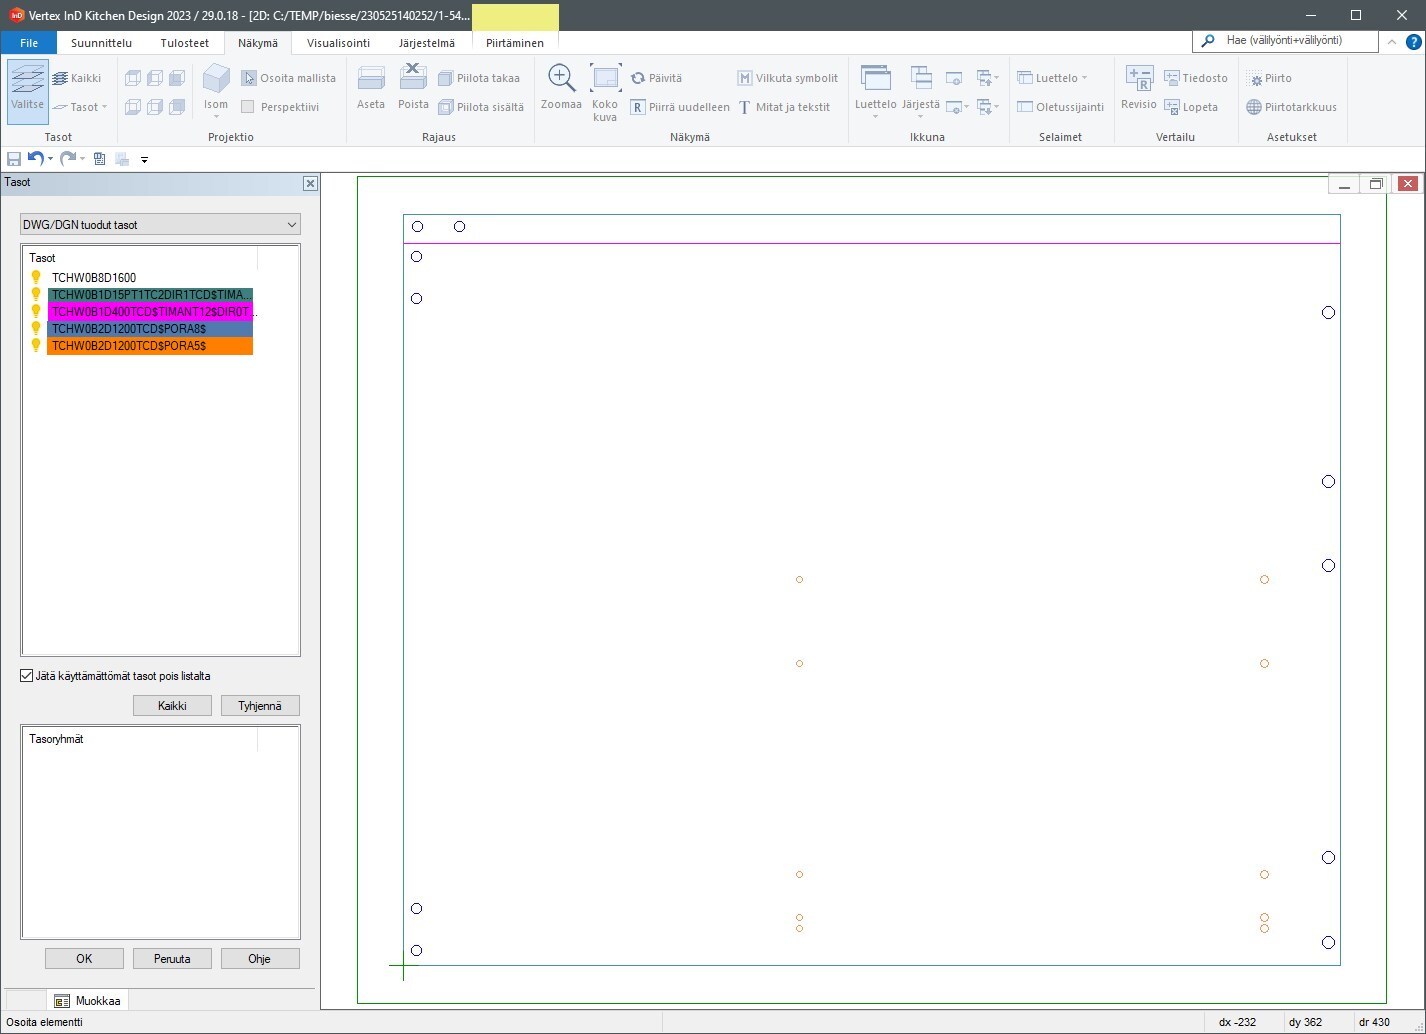Open the Tasot dropdown in ribbon
The height and width of the screenshot is (1034, 1426).
tap(82, 107)
